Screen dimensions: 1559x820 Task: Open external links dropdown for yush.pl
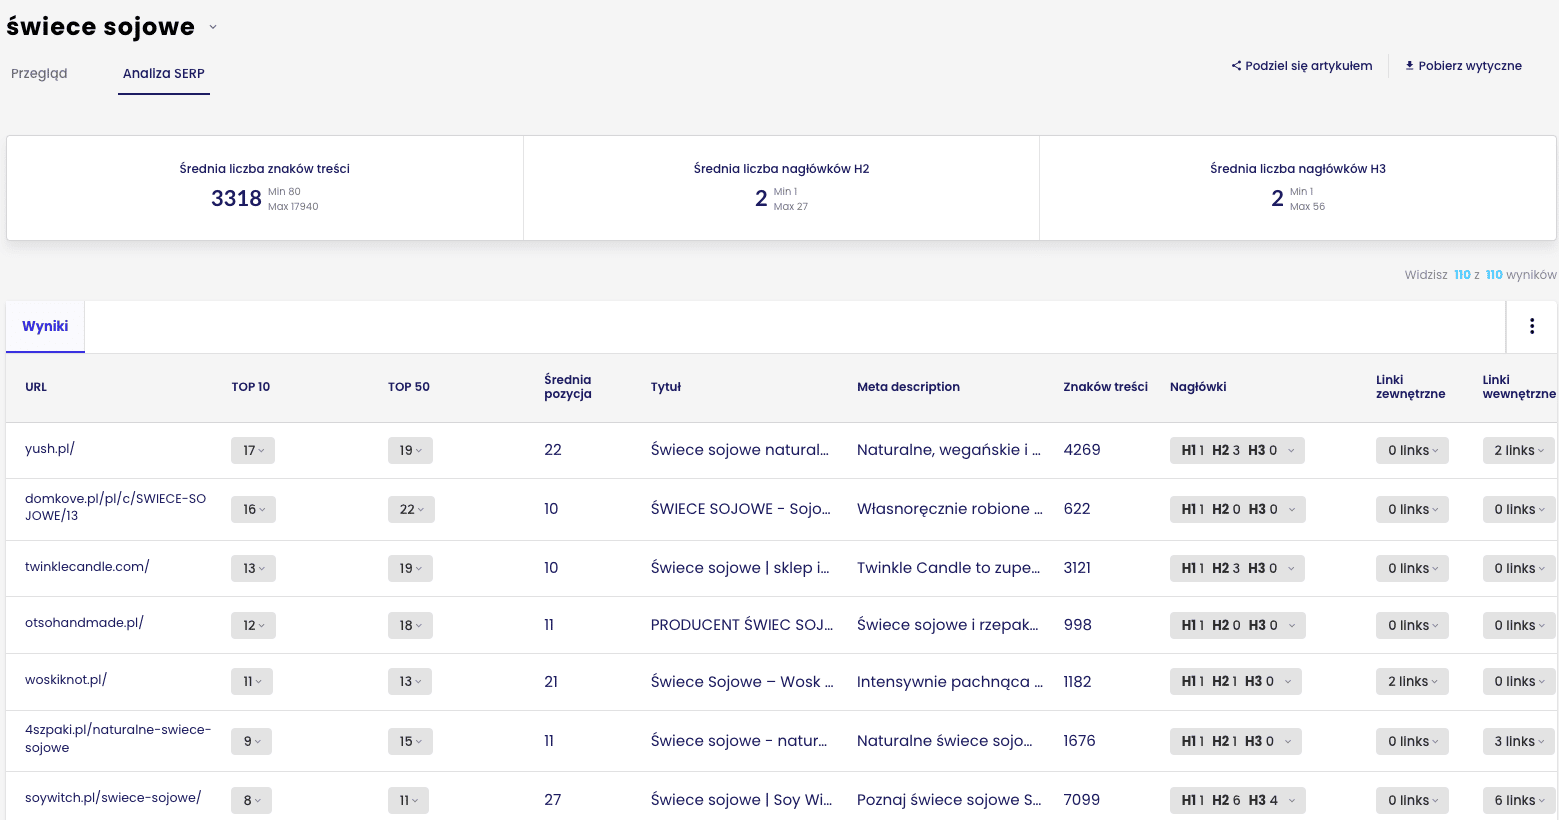[1412, 450]
